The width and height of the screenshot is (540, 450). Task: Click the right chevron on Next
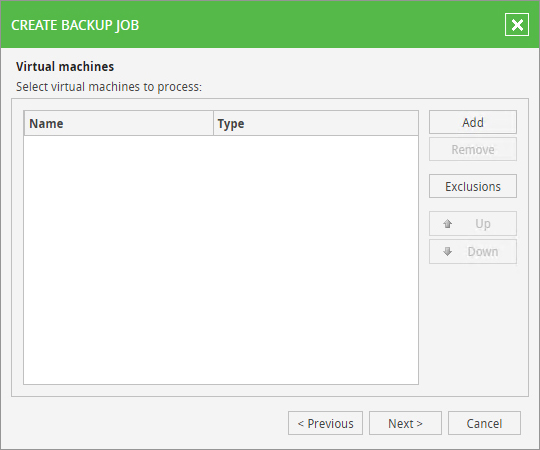419,423
